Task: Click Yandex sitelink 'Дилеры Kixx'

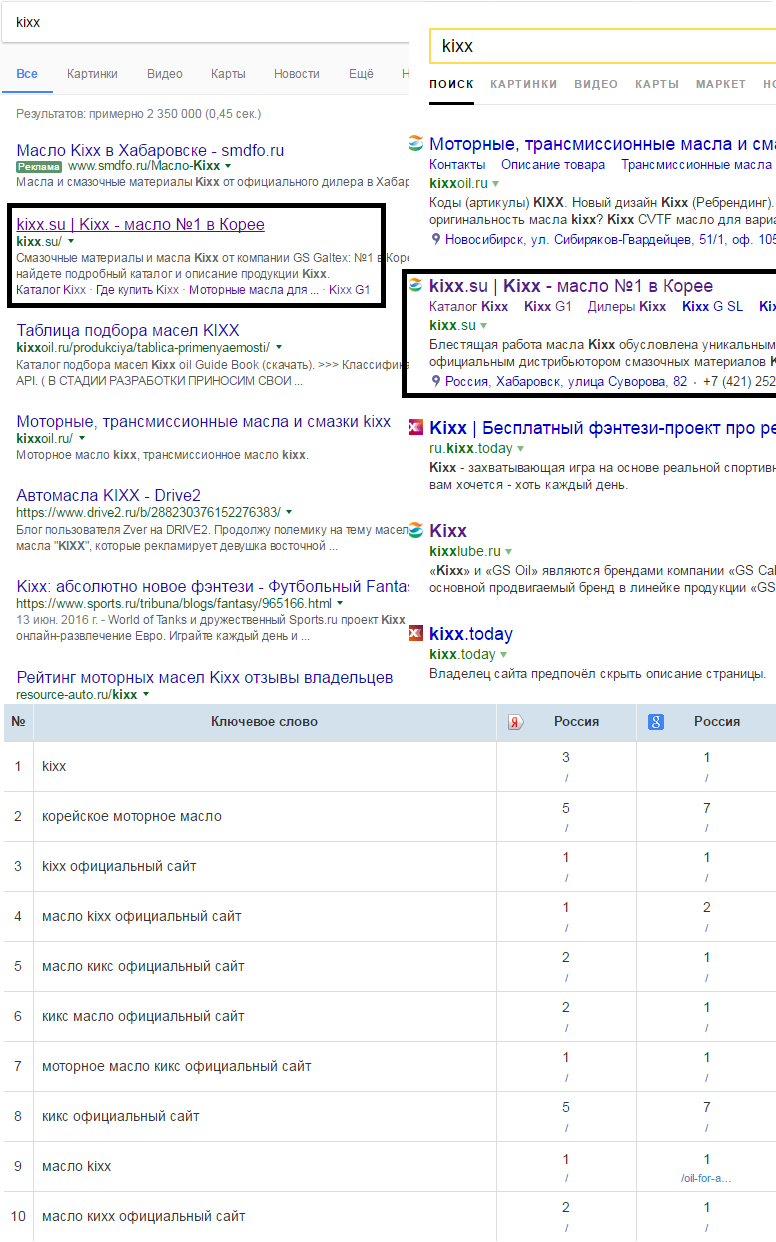Action: coord(627,306)
